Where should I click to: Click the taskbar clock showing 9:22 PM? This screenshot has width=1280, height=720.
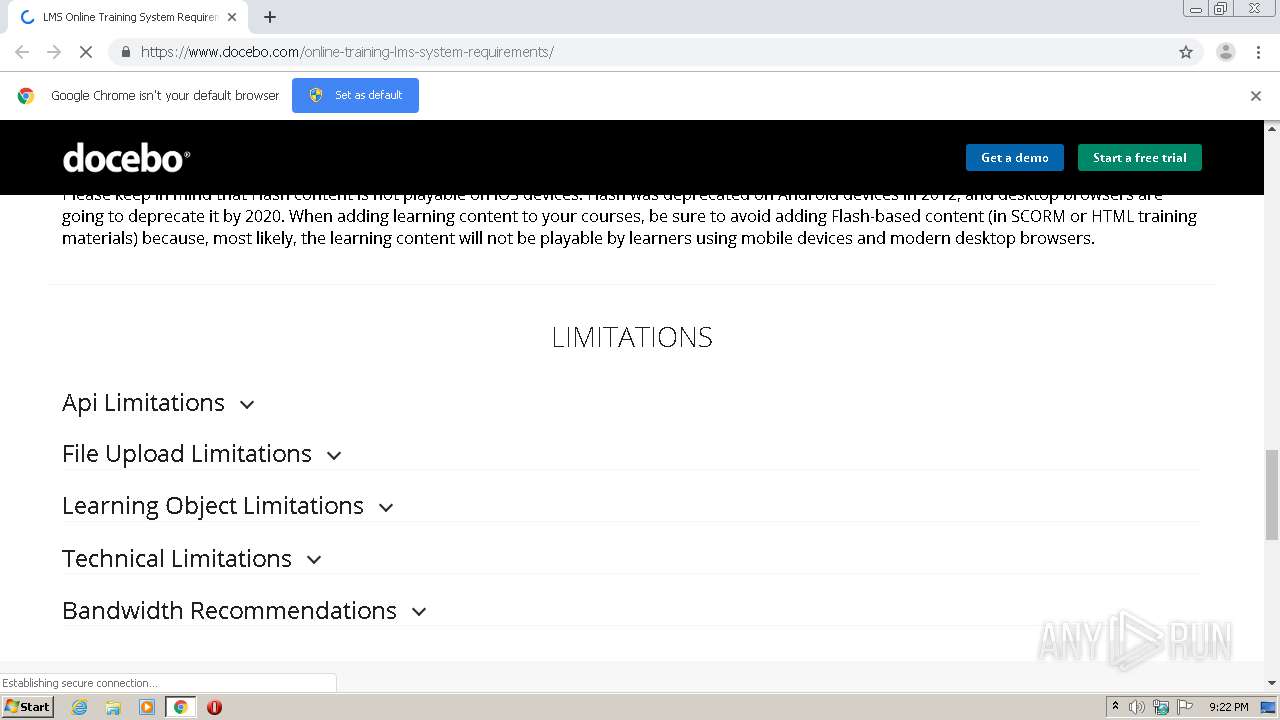(x=1228, y=707)
